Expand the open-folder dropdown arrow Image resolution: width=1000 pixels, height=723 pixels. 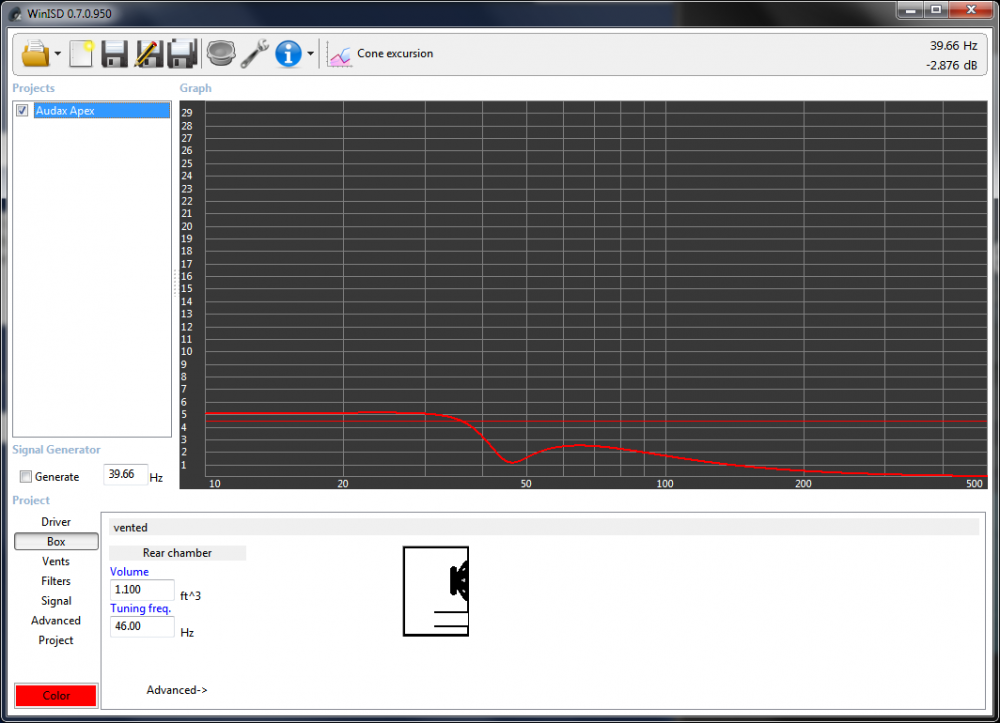click(x=58, y=54)
